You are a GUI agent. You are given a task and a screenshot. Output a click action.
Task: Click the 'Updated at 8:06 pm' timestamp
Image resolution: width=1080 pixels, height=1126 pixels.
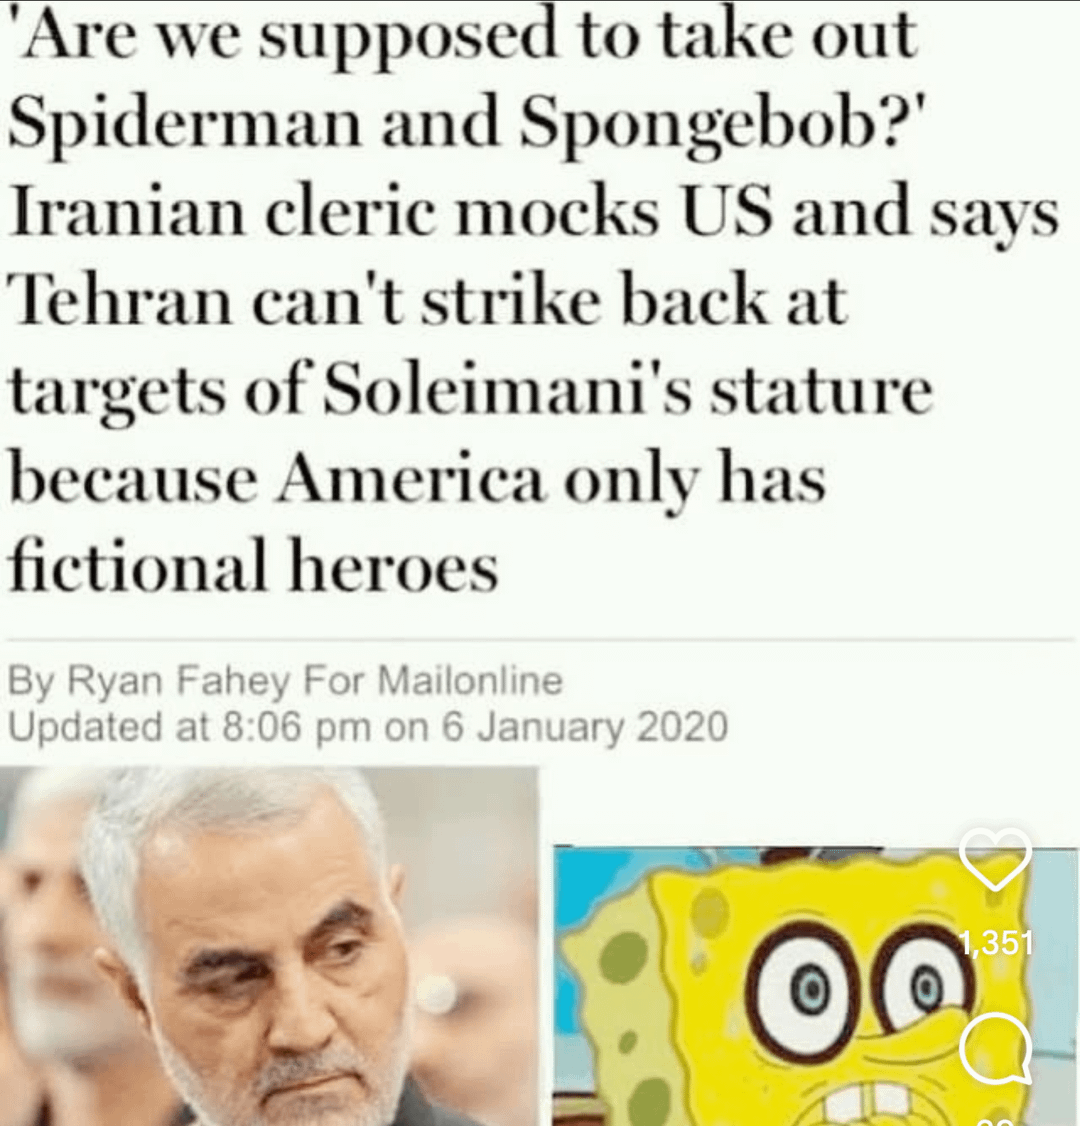192,727
